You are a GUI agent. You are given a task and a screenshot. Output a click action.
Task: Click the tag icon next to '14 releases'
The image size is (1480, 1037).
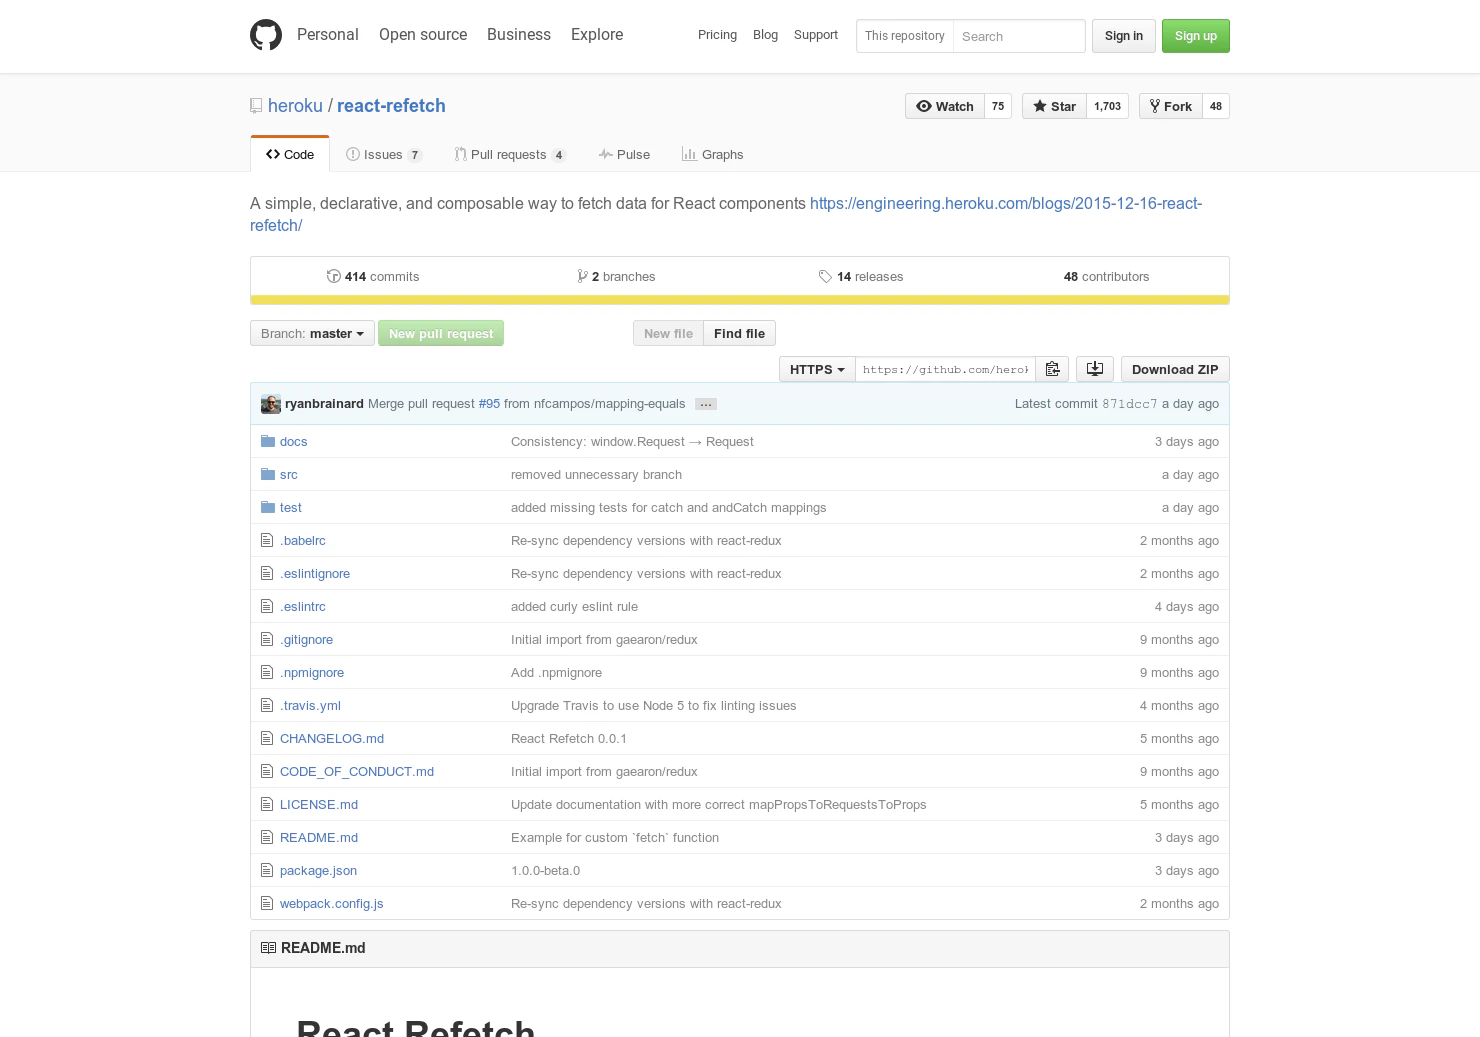tap(826, 276)
